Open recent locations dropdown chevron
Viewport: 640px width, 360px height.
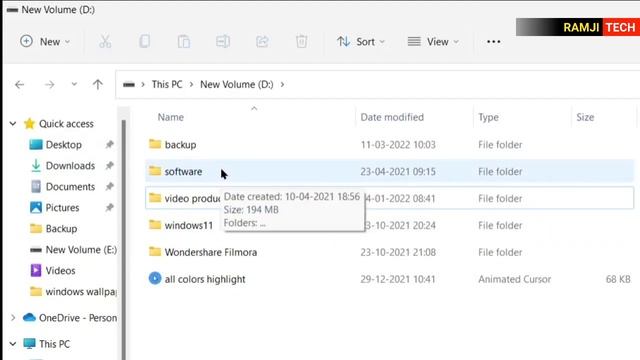(74, 84)
